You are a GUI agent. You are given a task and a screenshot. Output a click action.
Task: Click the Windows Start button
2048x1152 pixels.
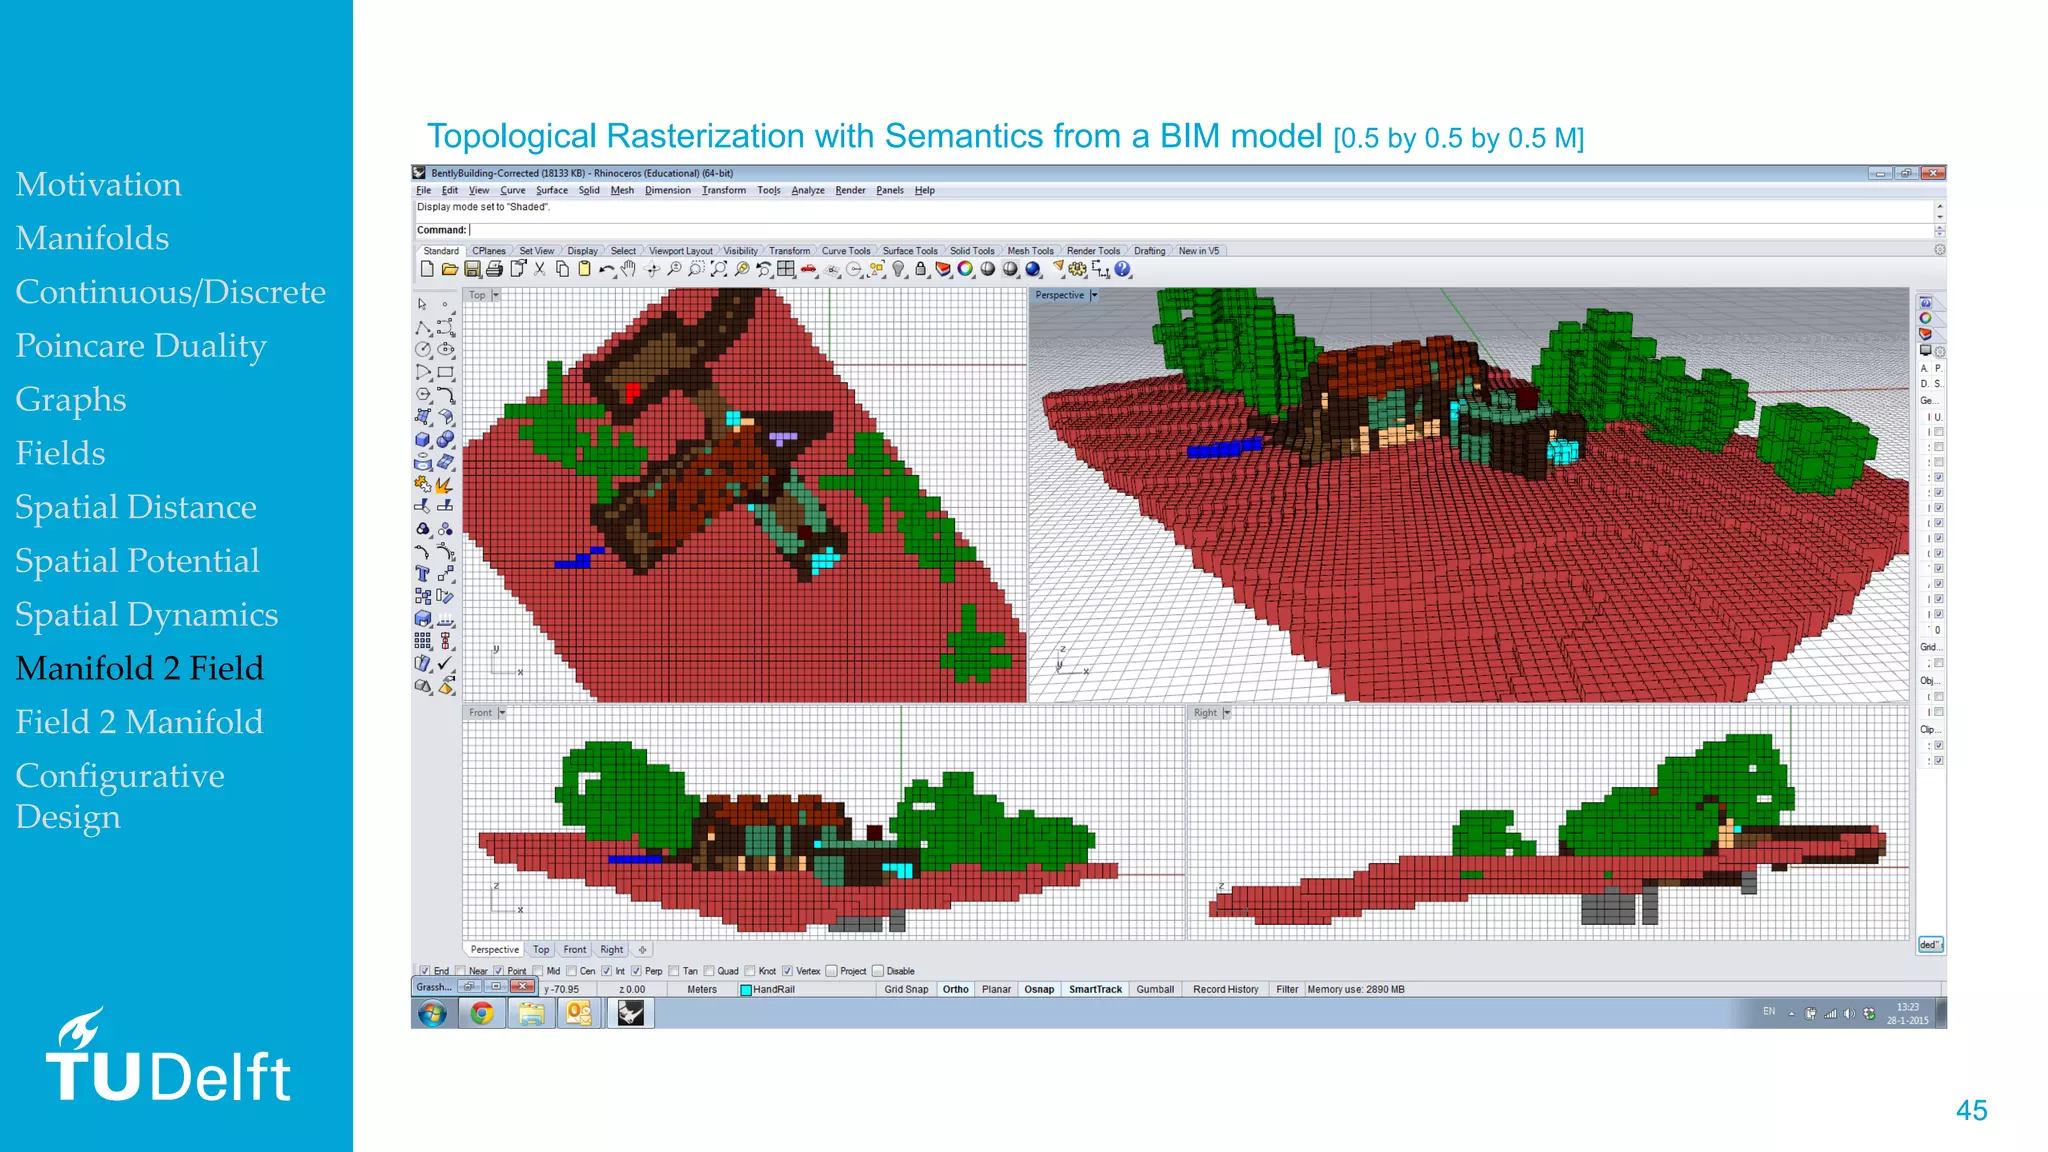(x=433, y=1013)
